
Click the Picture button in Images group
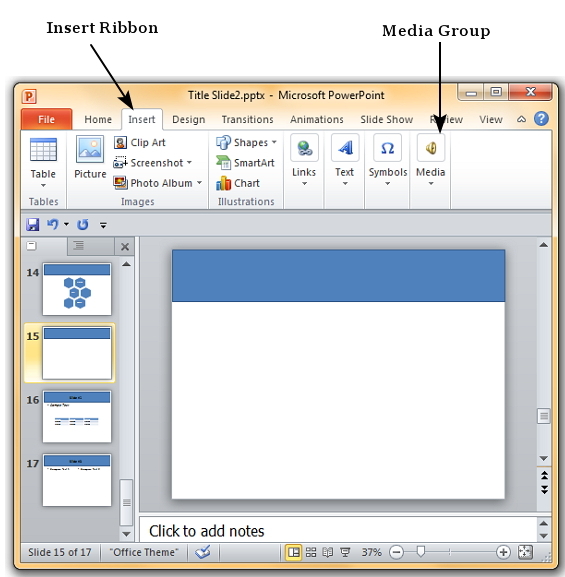point(90,156)
